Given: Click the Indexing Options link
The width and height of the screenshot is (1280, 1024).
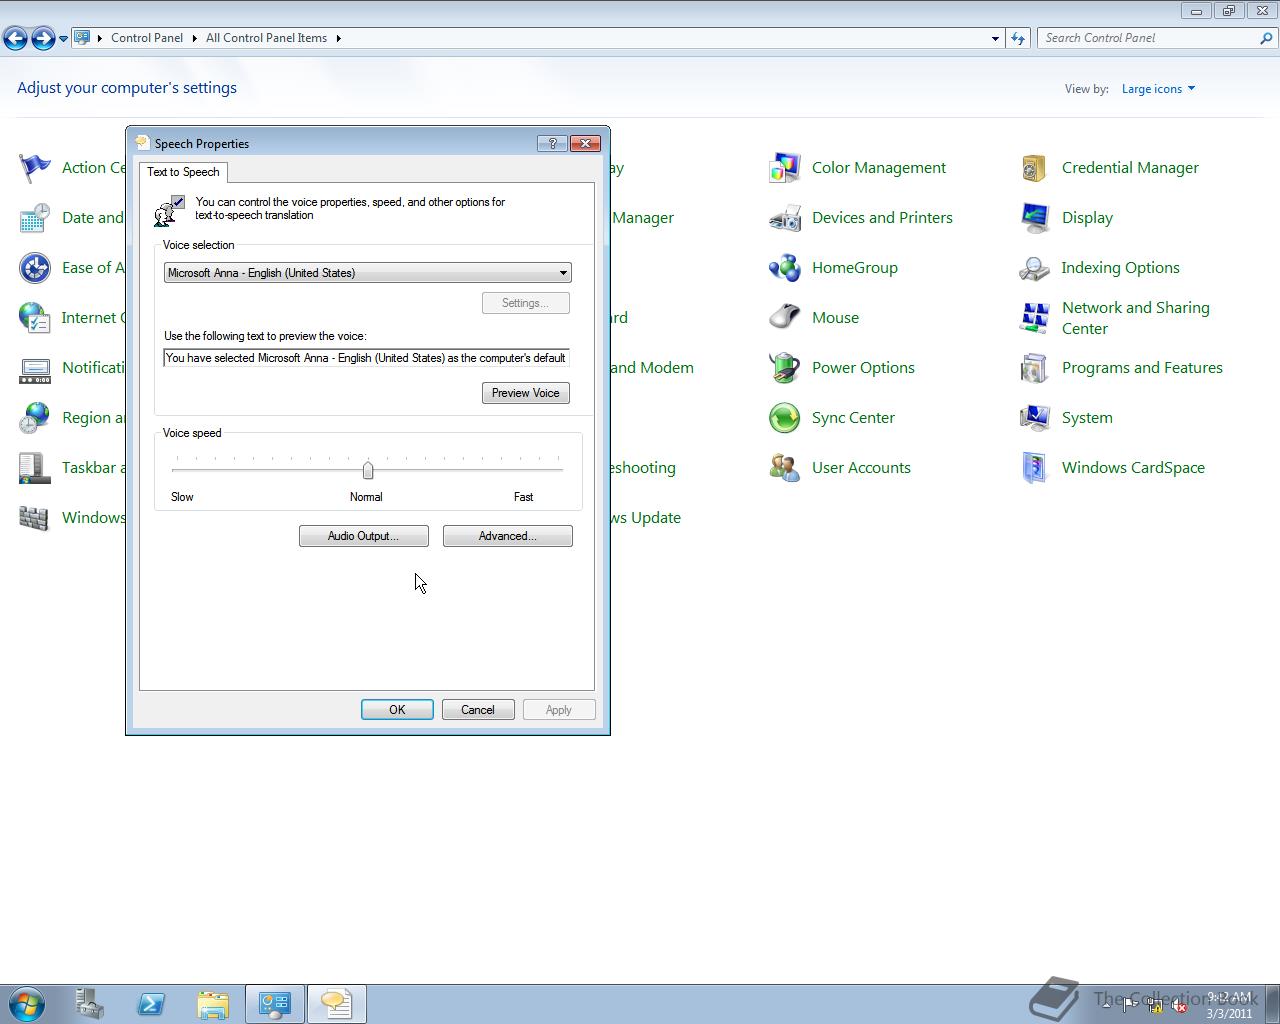Looking at the screenshot, I should (1120, 268).
